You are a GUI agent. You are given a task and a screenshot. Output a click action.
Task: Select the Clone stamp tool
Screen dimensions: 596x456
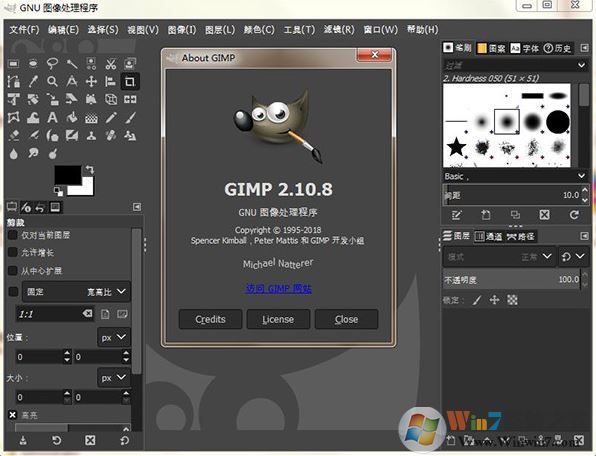pos(91,135)
